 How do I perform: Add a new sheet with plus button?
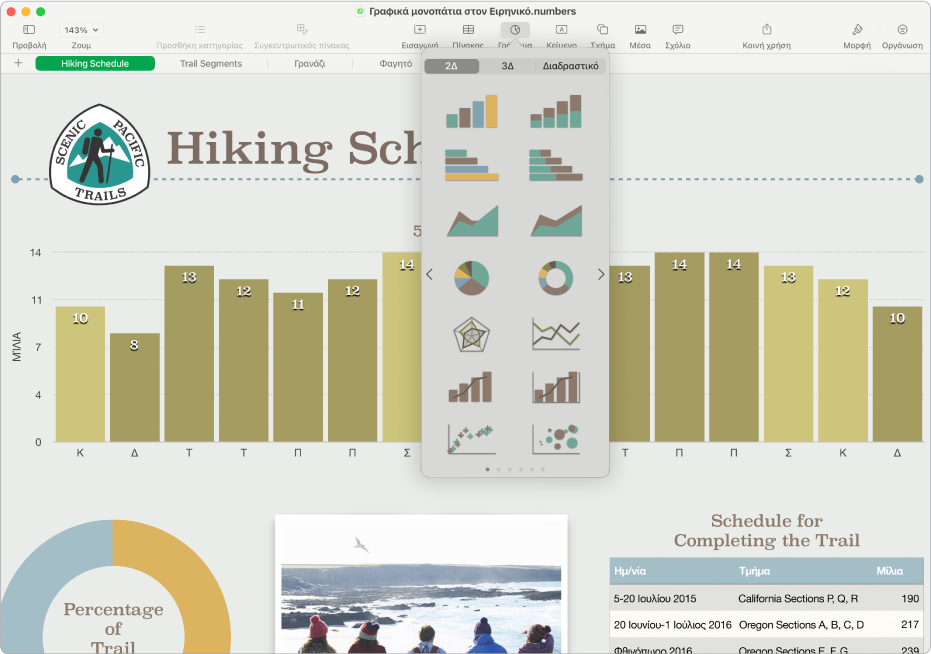pyautogui.click(x=18, y=64)
